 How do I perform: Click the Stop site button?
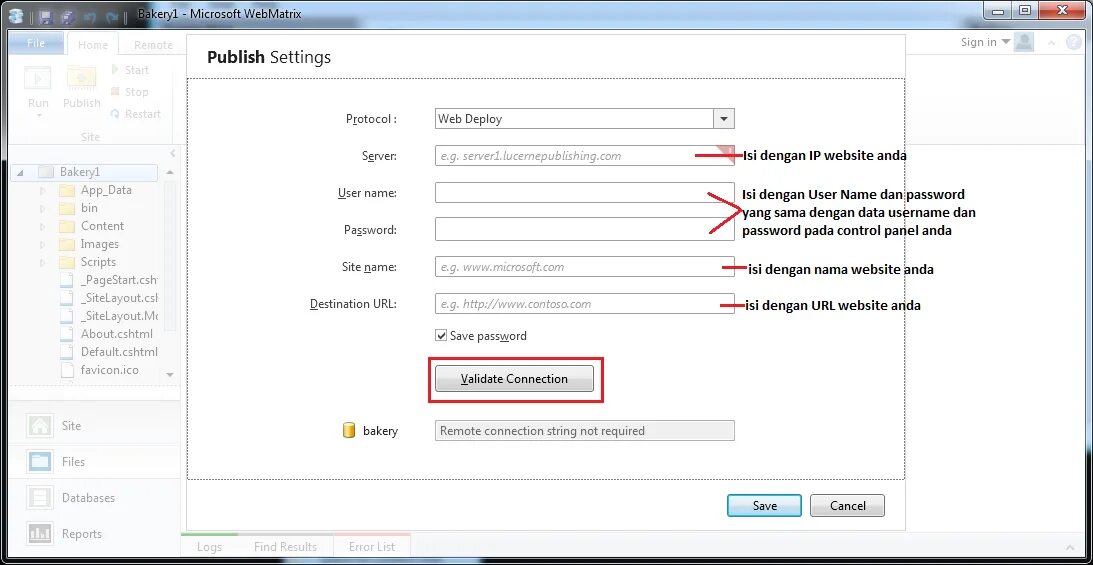pos(129,92)
